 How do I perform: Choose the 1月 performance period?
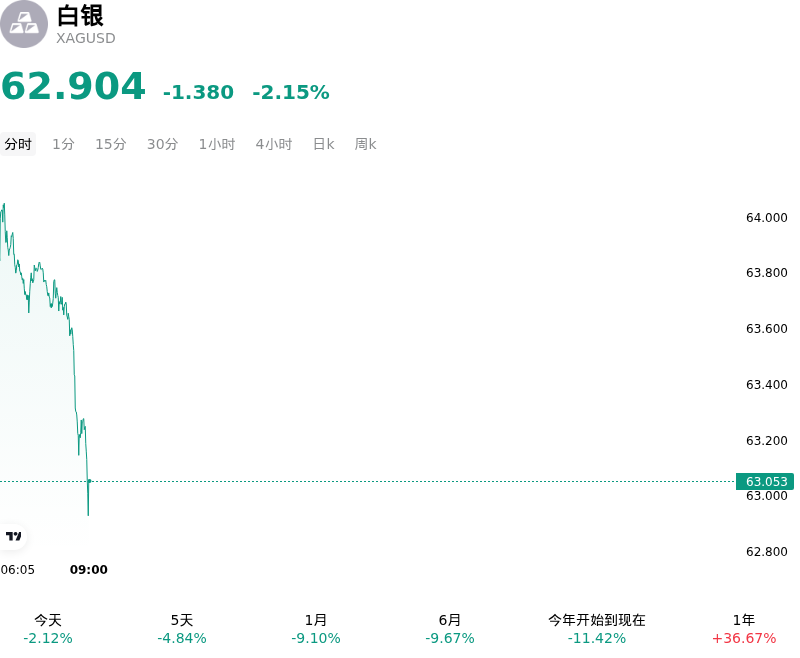tap(316, 629)
